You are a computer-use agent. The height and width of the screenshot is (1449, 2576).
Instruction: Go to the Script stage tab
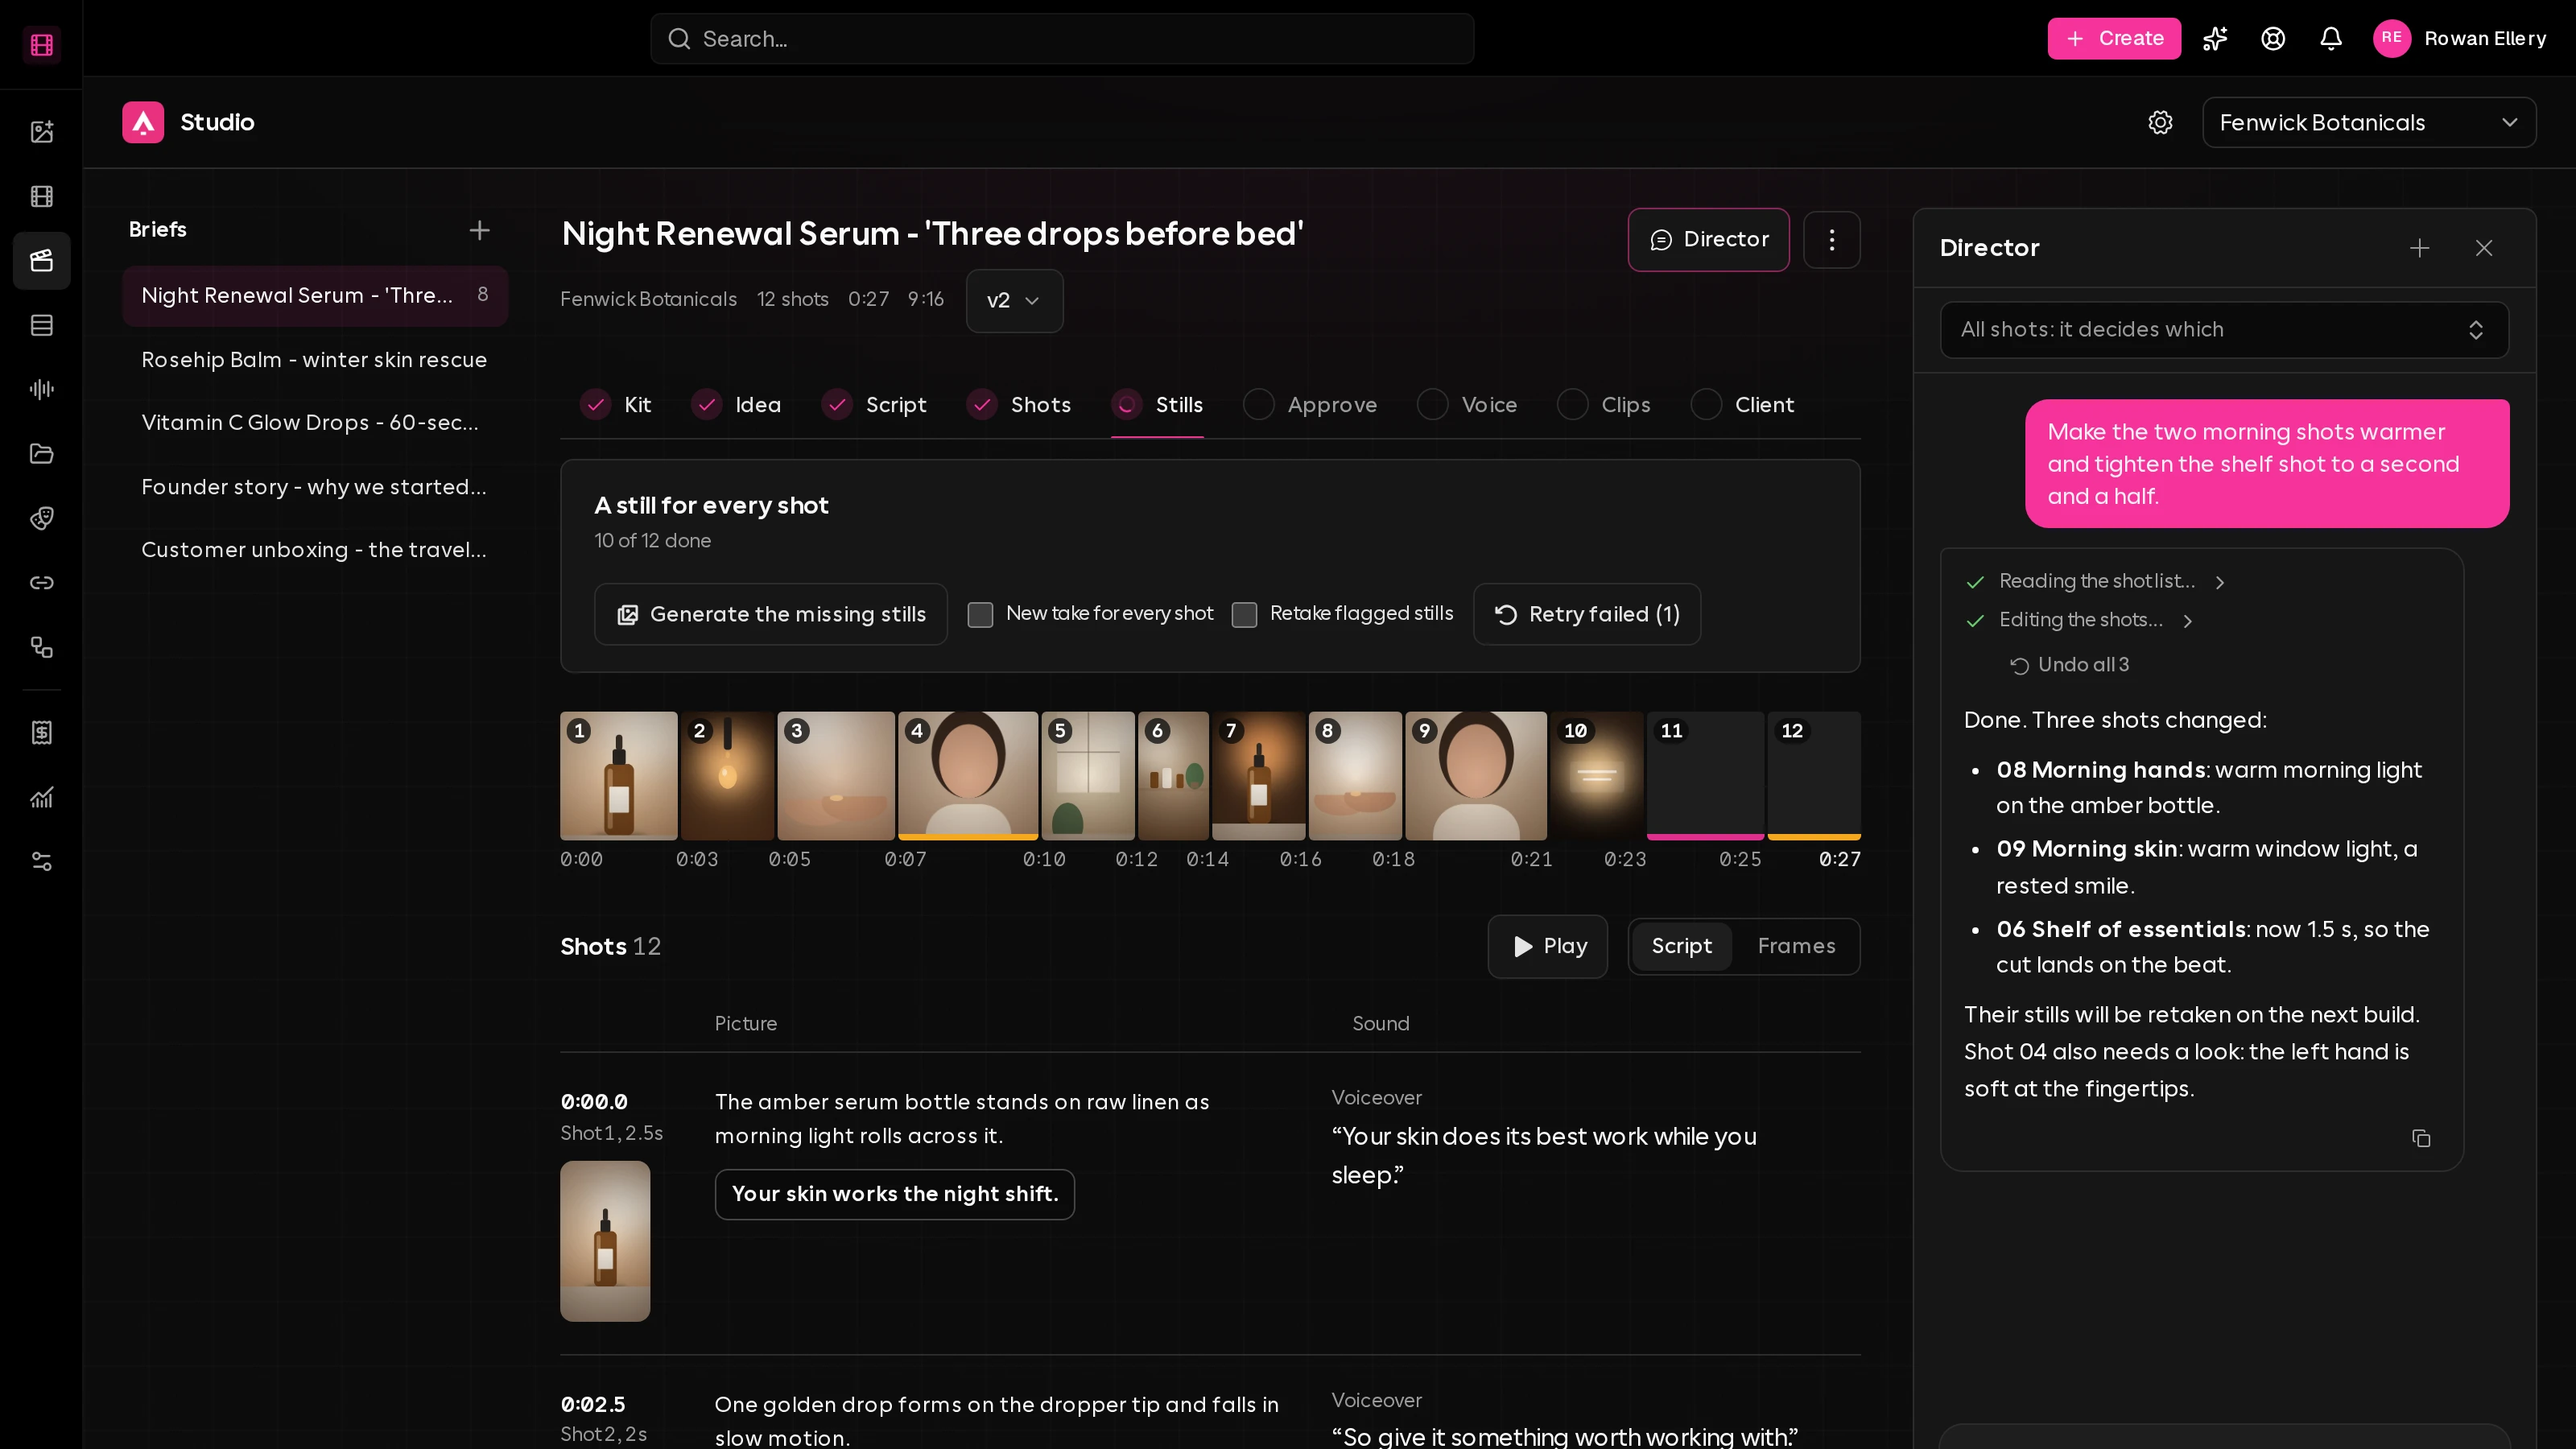coord(874,405)
